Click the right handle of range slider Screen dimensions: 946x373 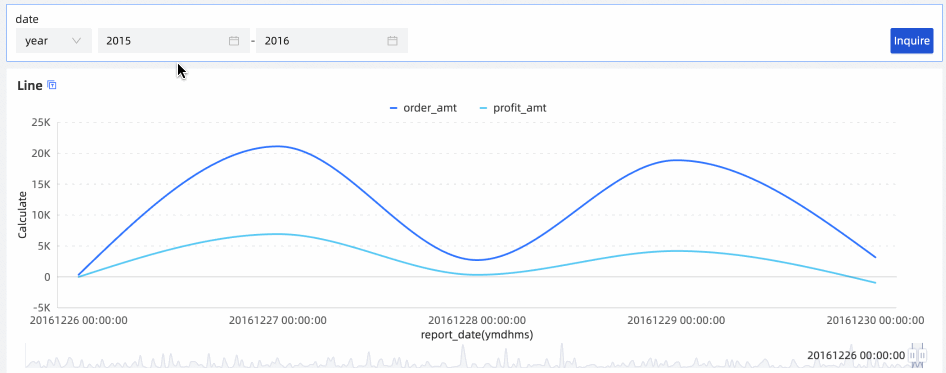point(922,355)
